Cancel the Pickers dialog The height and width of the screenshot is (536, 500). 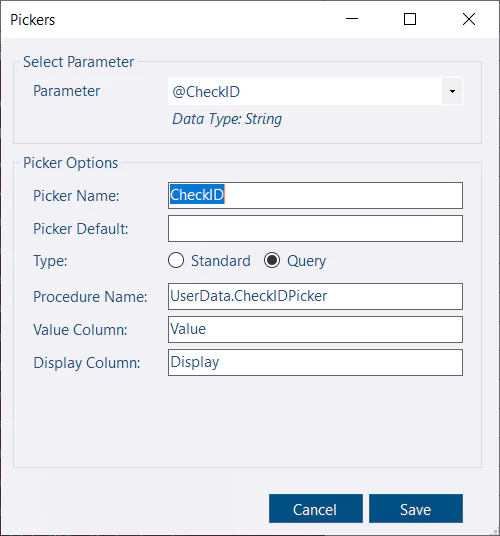click(x=315, y=508)
